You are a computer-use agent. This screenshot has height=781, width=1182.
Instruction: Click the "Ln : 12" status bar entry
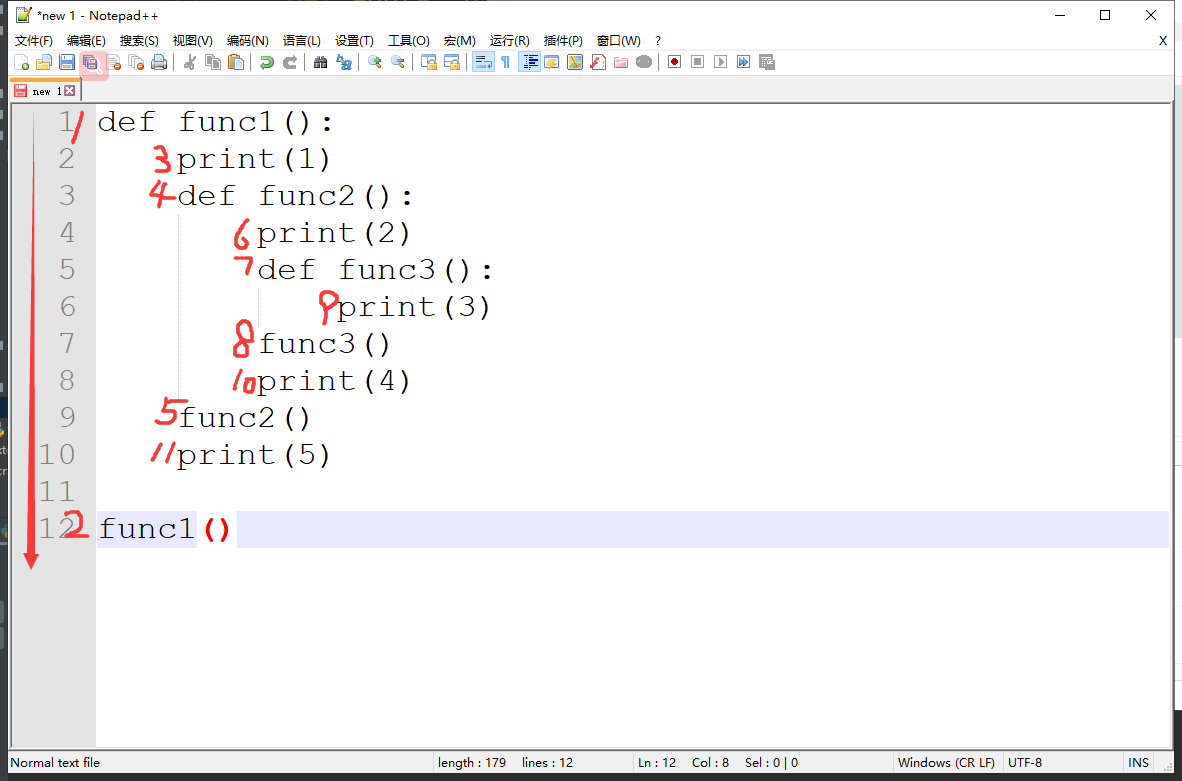coord(657,763)
